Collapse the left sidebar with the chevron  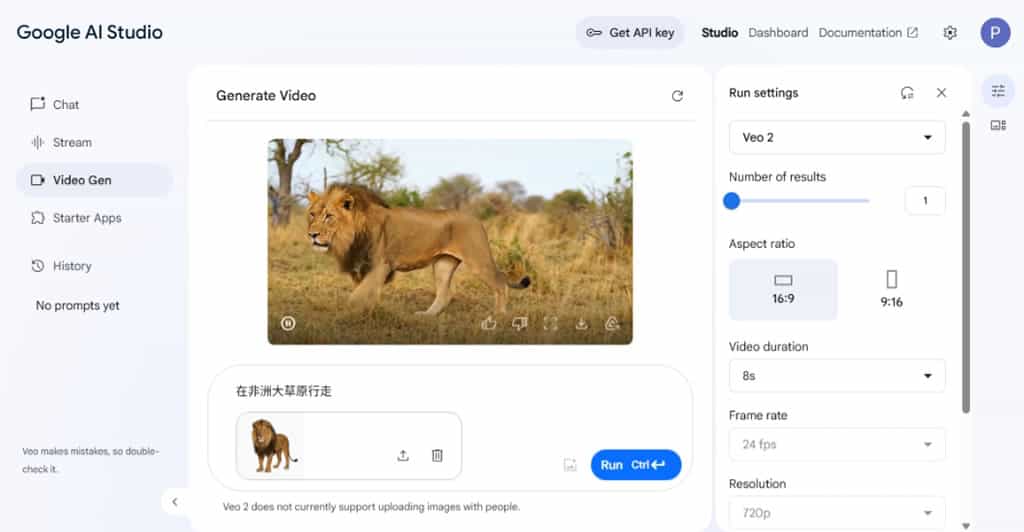pyautogui.click(x=175, y=502)
